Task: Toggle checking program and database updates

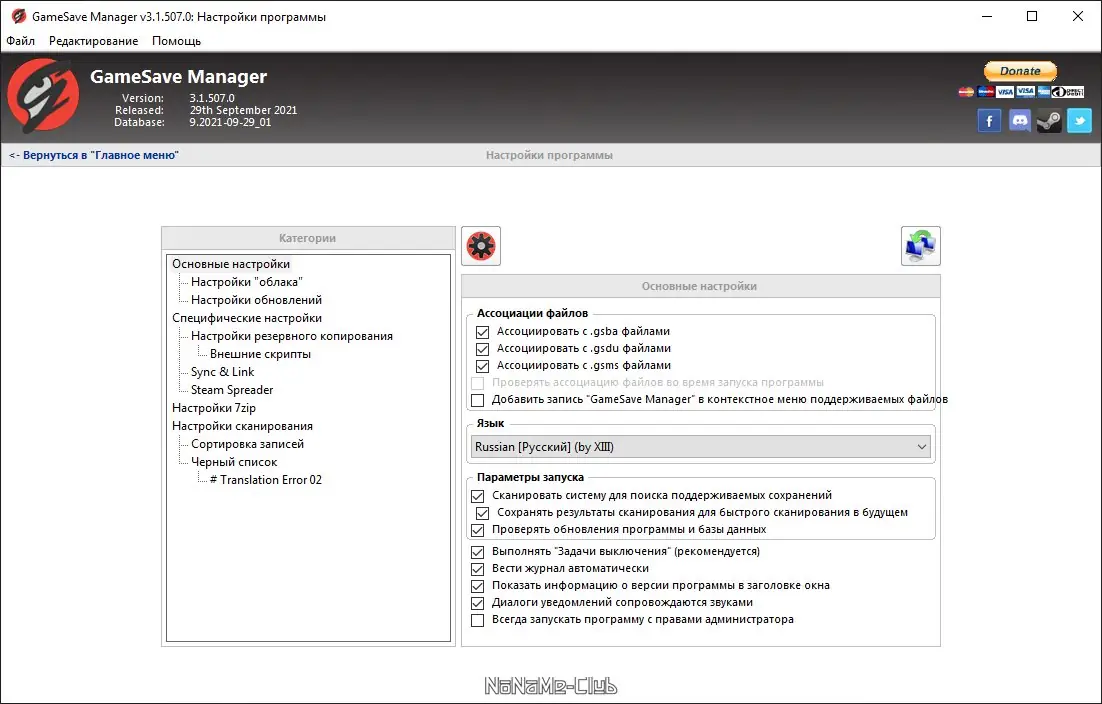Action: 478,530
